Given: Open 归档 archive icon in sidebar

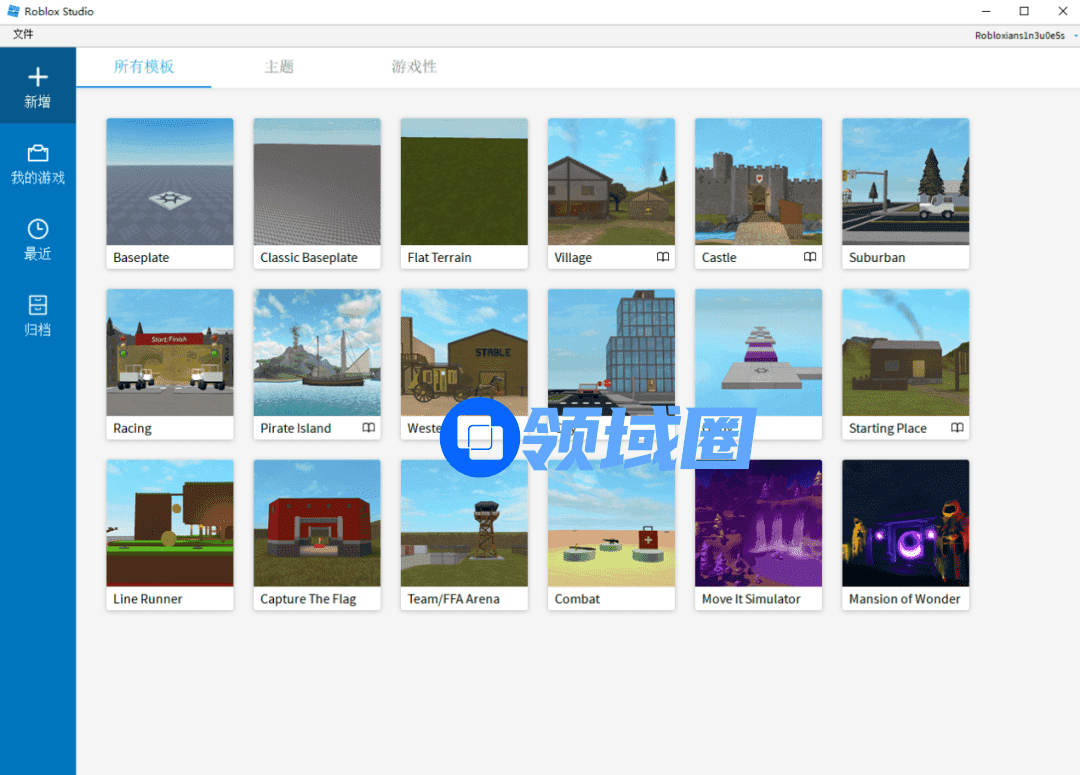Looking at the screenshot, I should tap(38, 305).
